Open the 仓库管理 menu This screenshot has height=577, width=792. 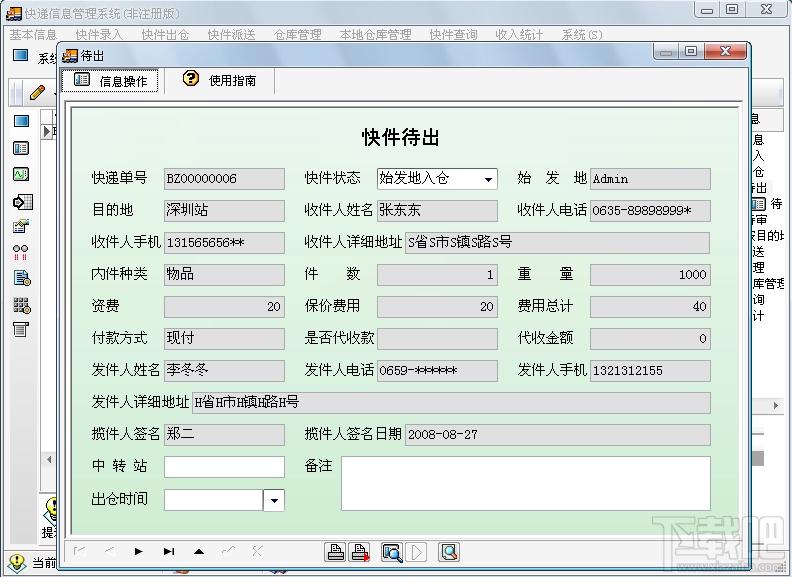(298, 34)
